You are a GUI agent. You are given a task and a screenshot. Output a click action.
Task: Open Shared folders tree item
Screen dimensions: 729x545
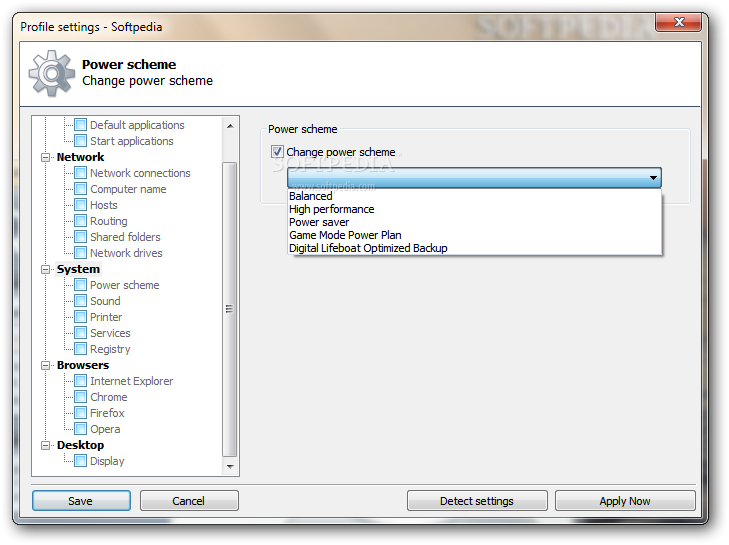(125, 237)
